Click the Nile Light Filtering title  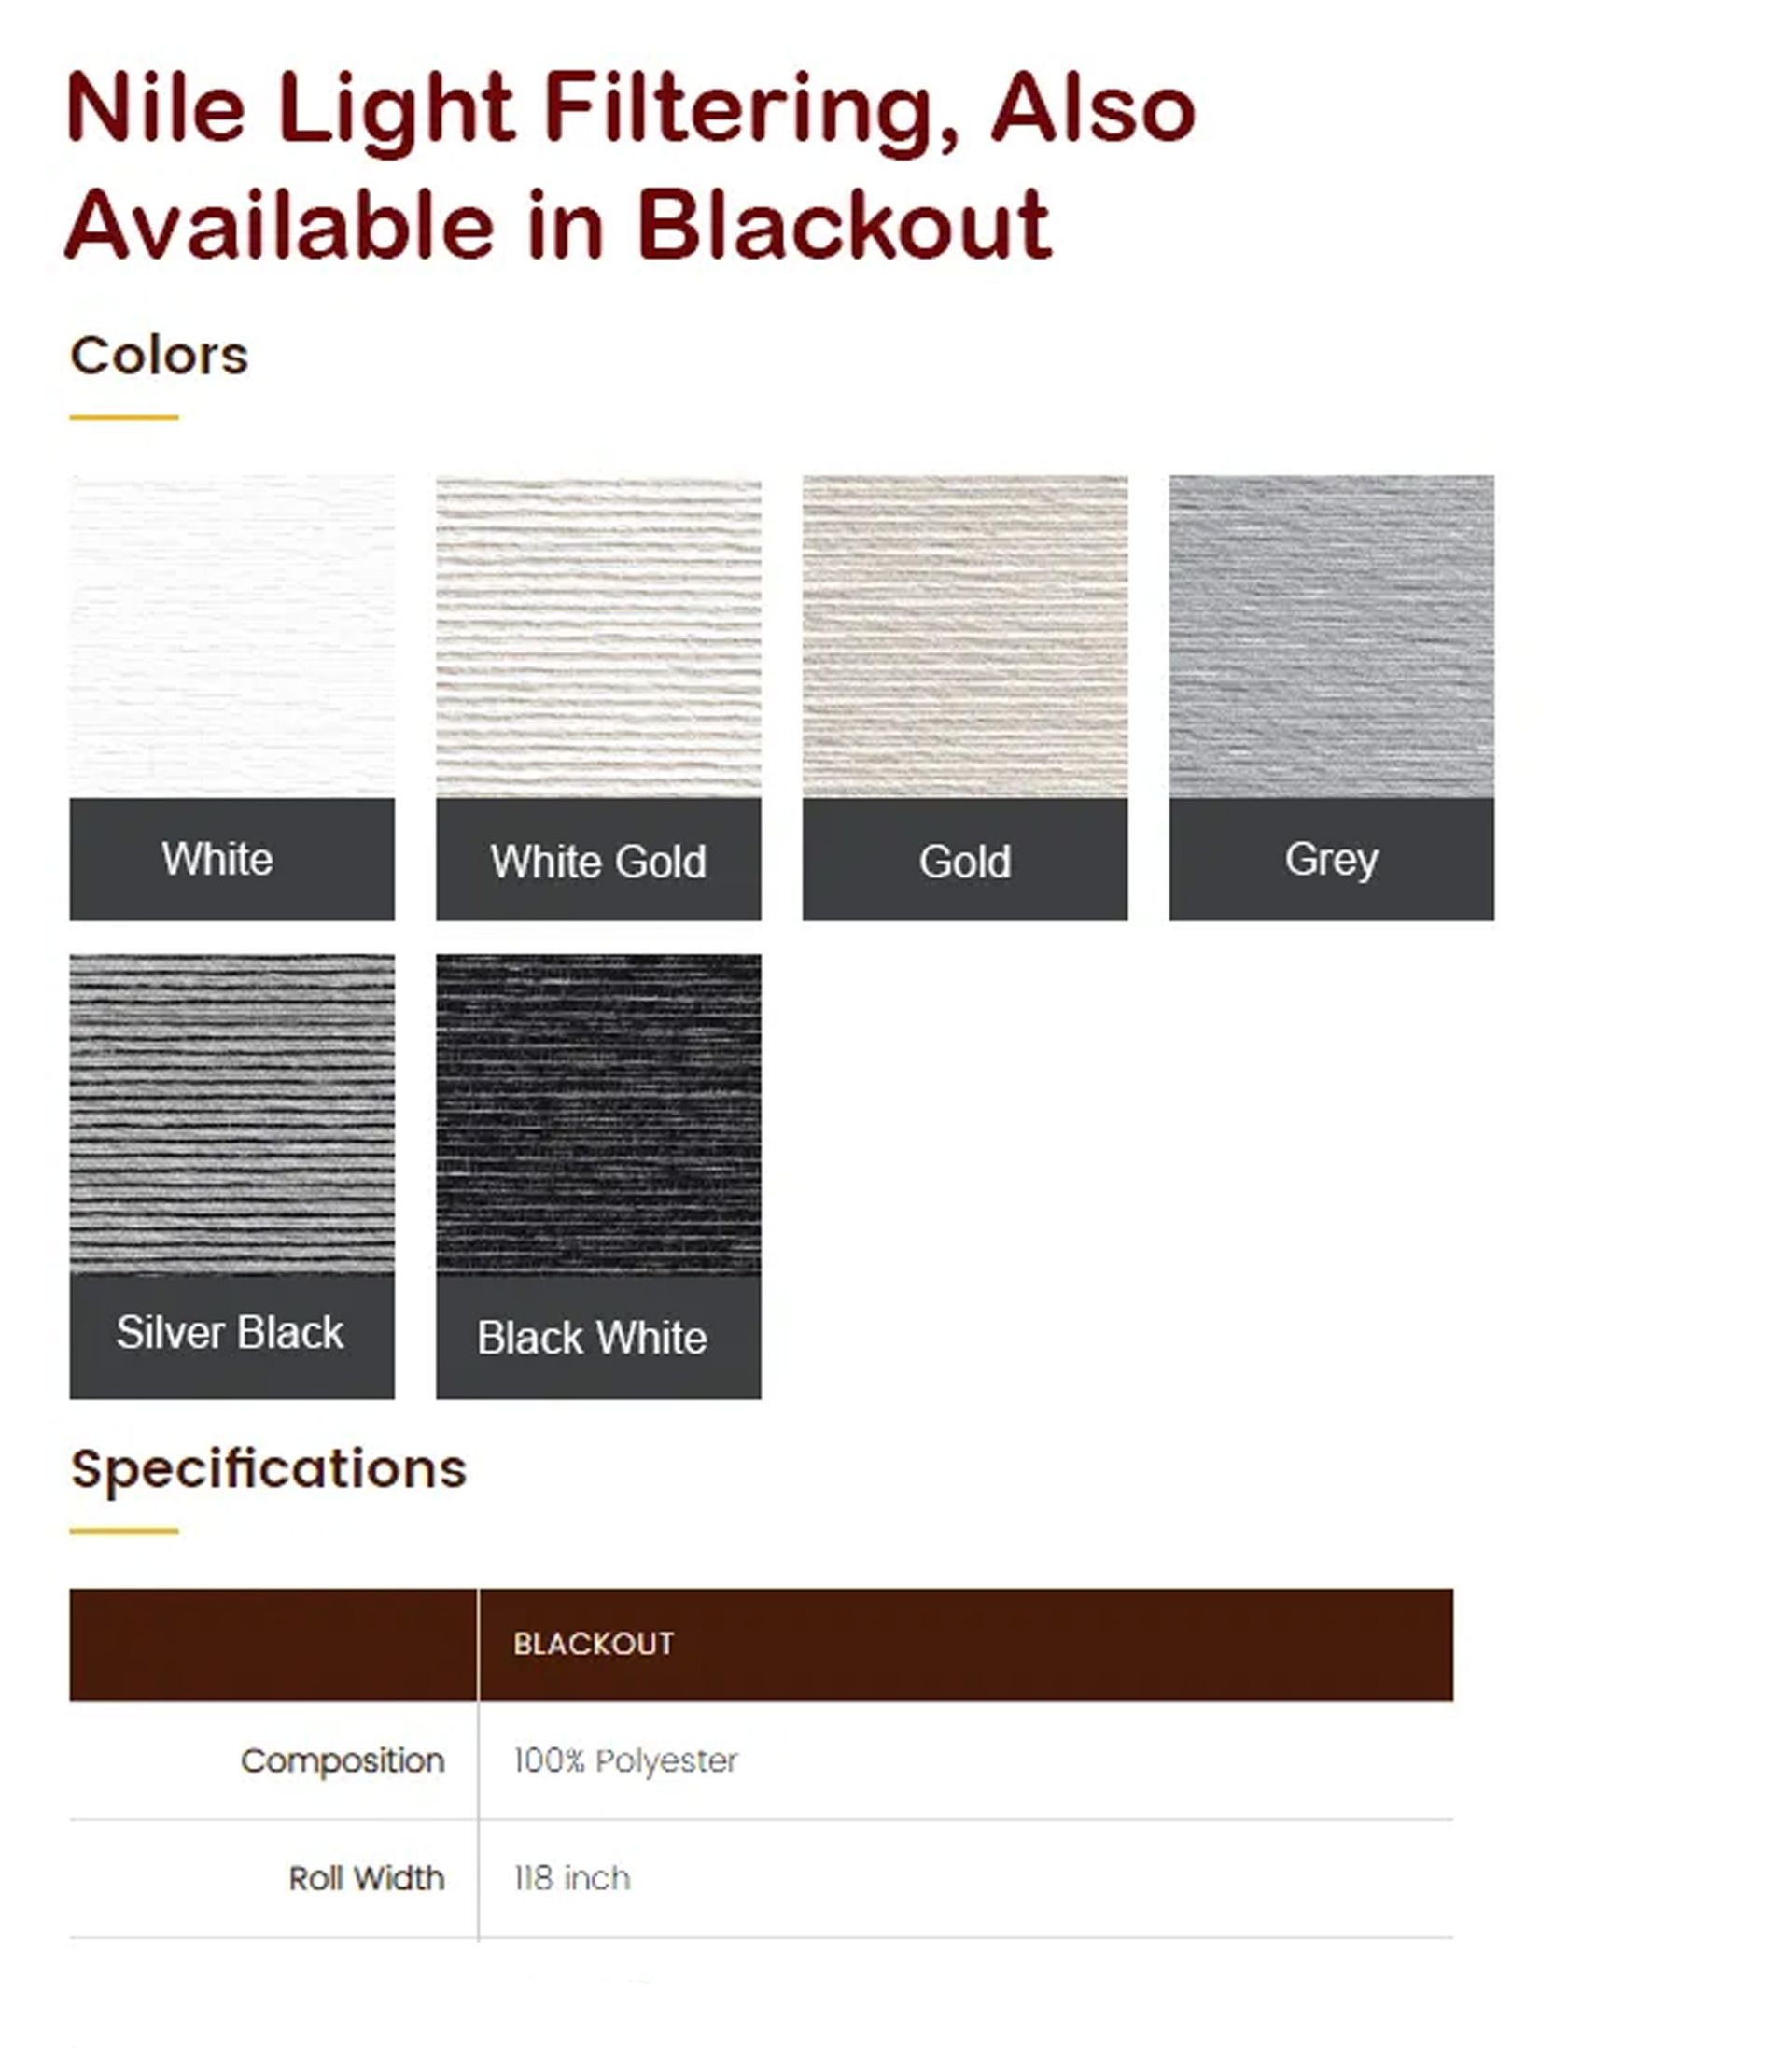coord(630,165)
